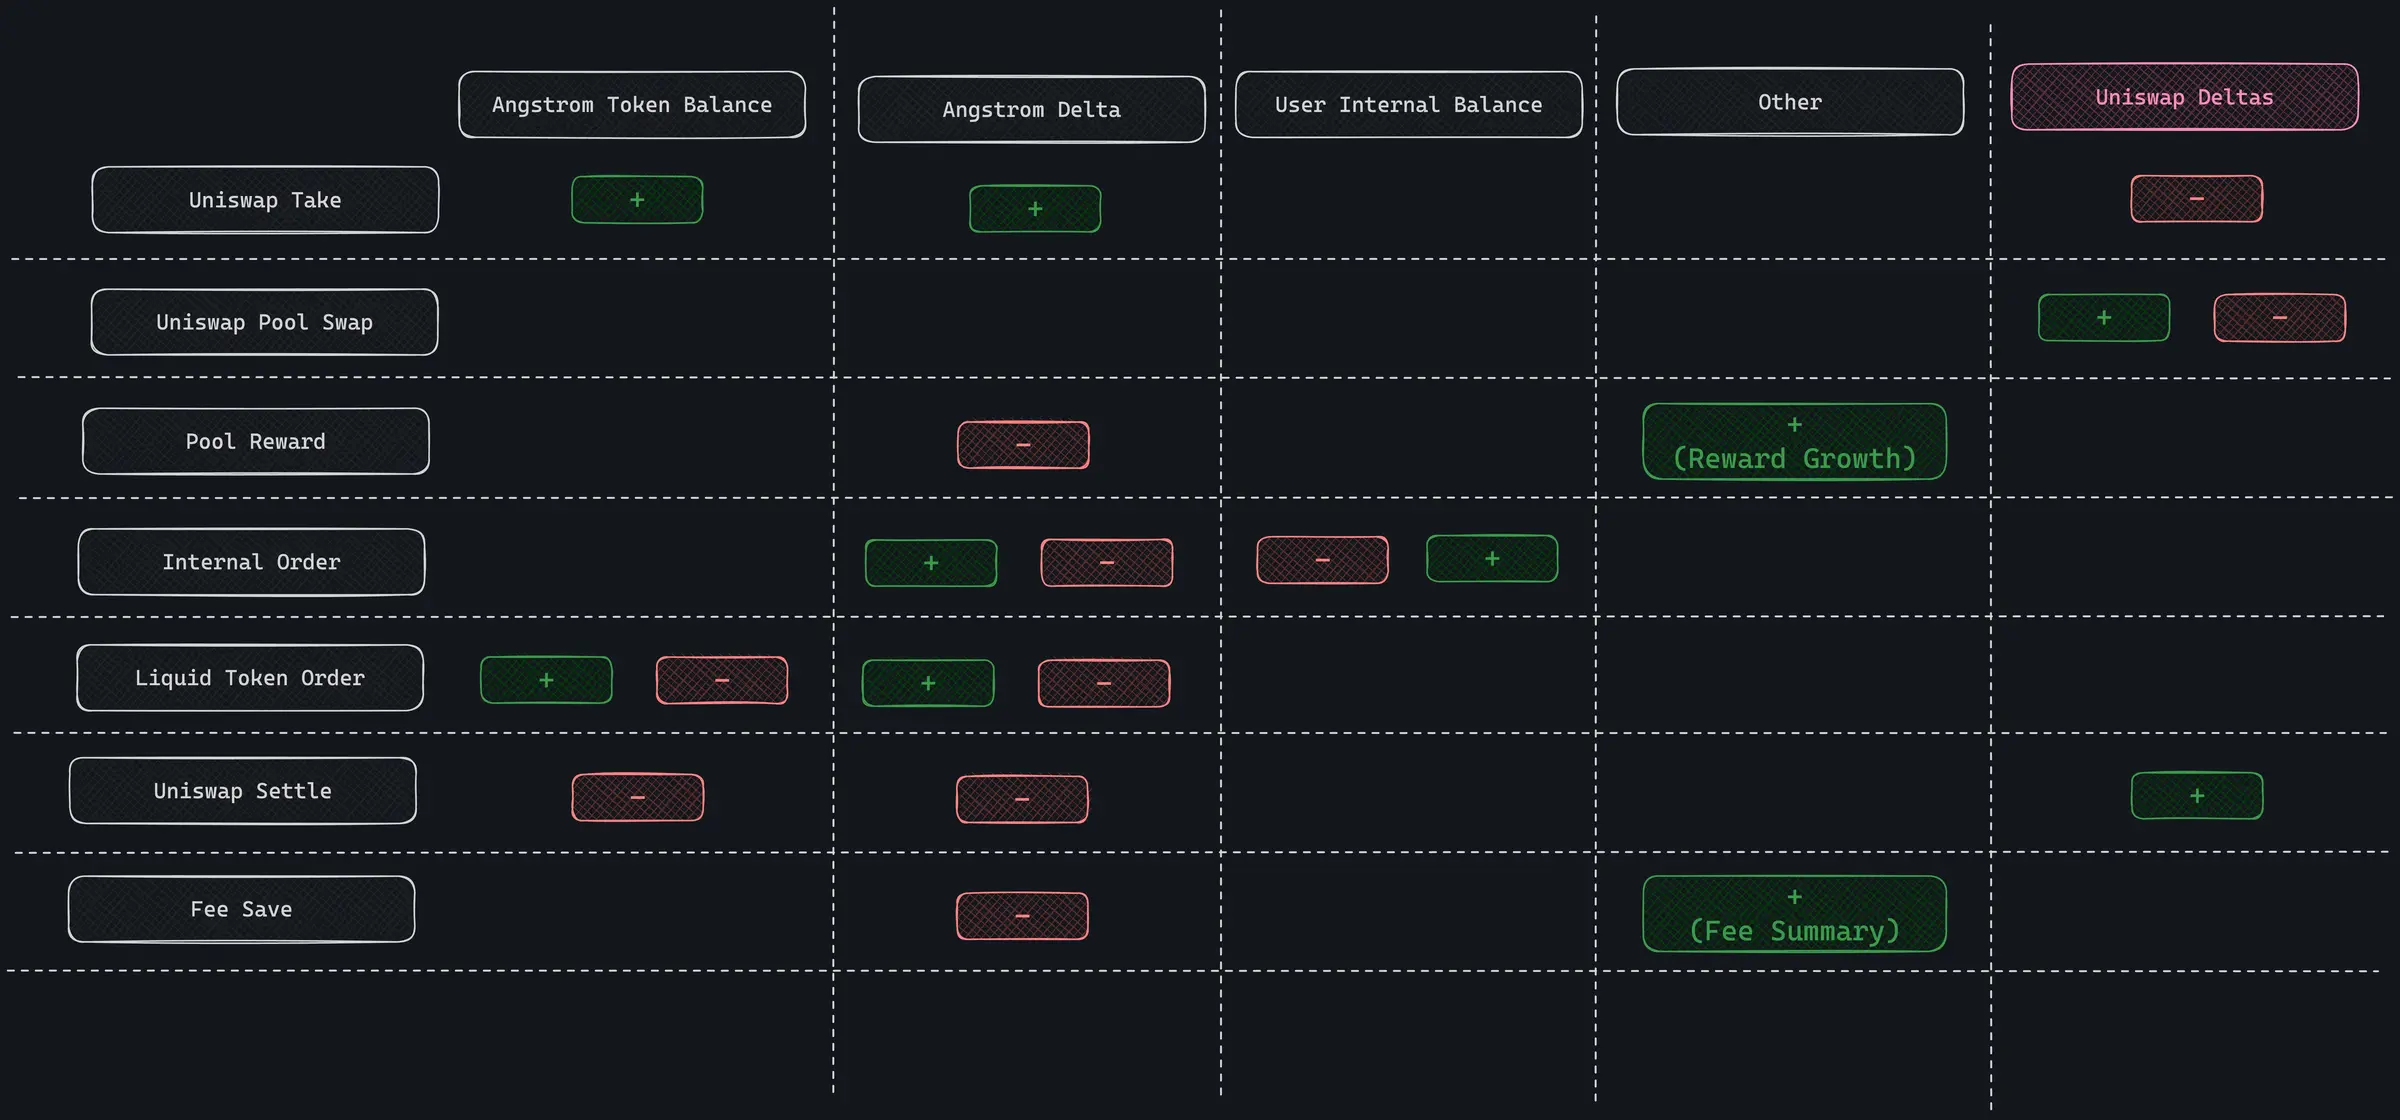The image size is (2400, 1120).
Task: Select the Other column header box
Action: click(x=1790, y=101)
